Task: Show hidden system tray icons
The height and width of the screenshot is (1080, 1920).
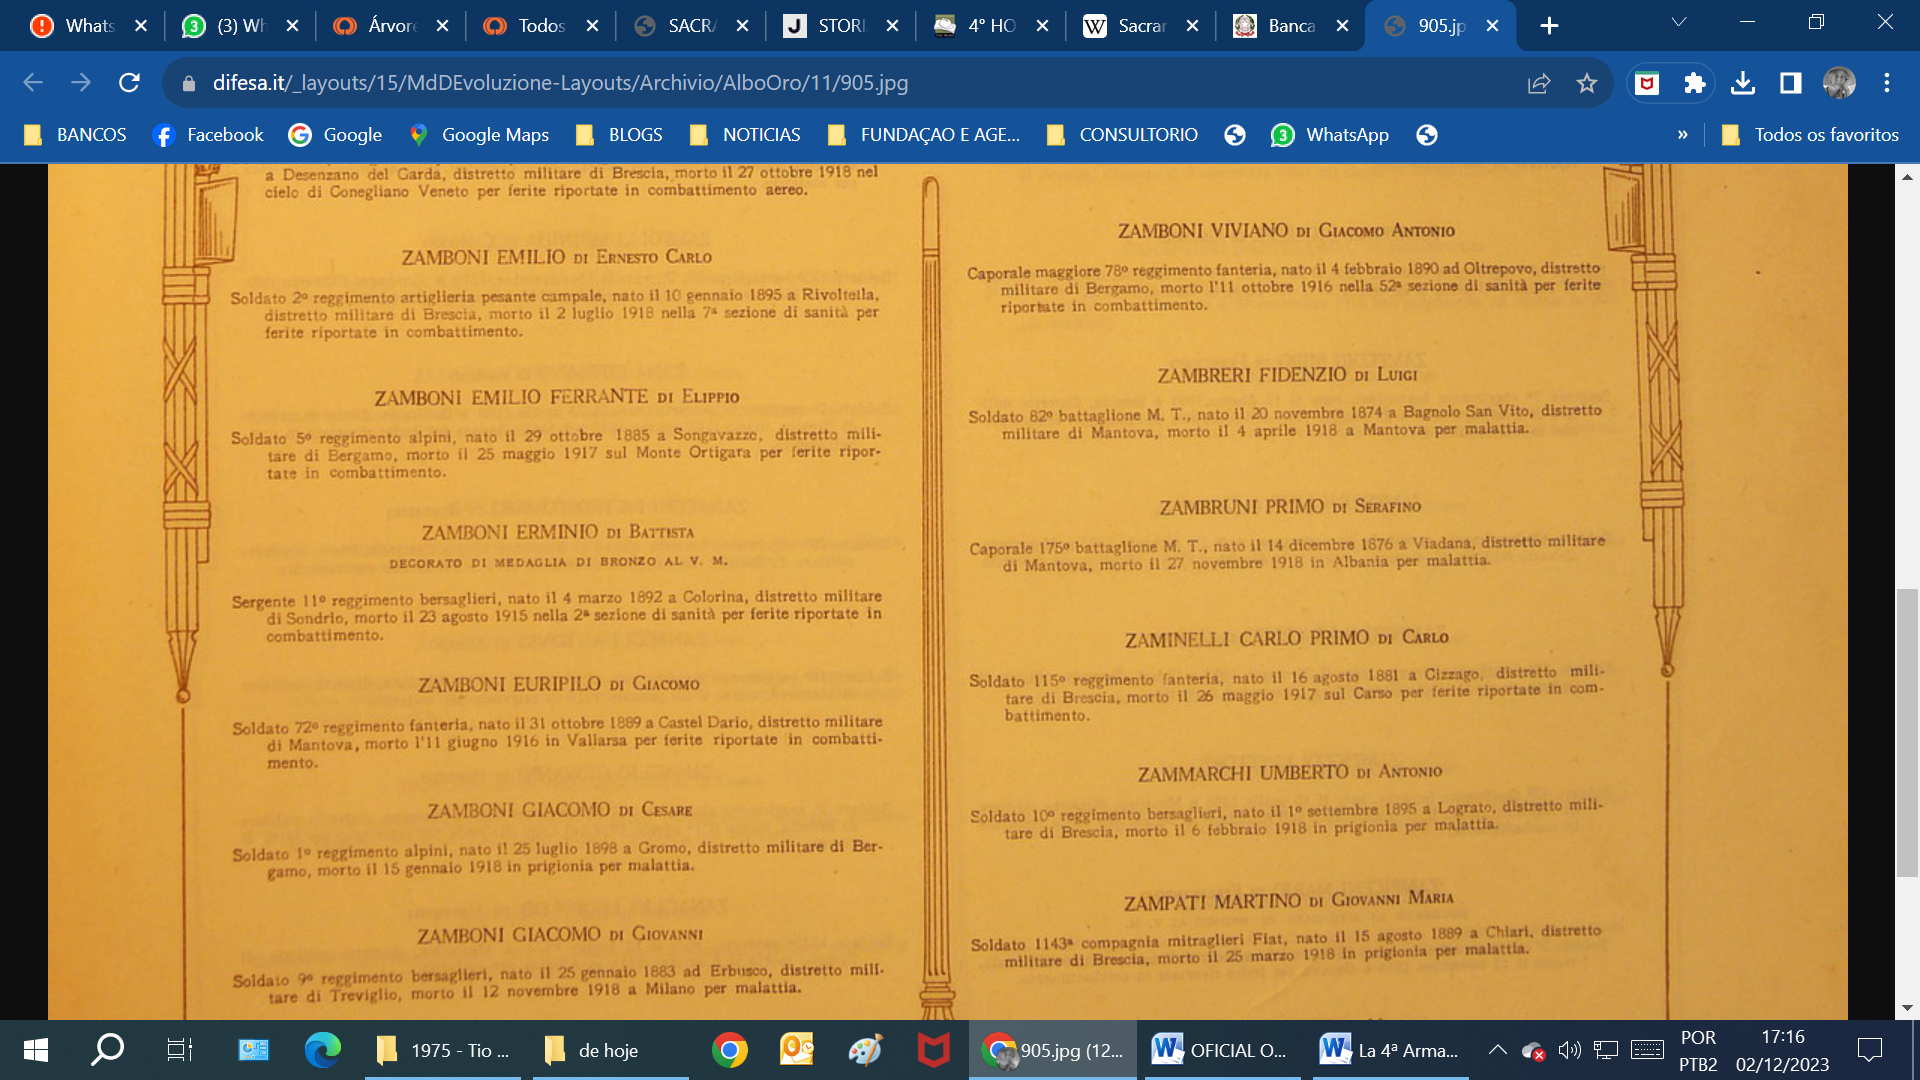Action: point(1497,1050)
